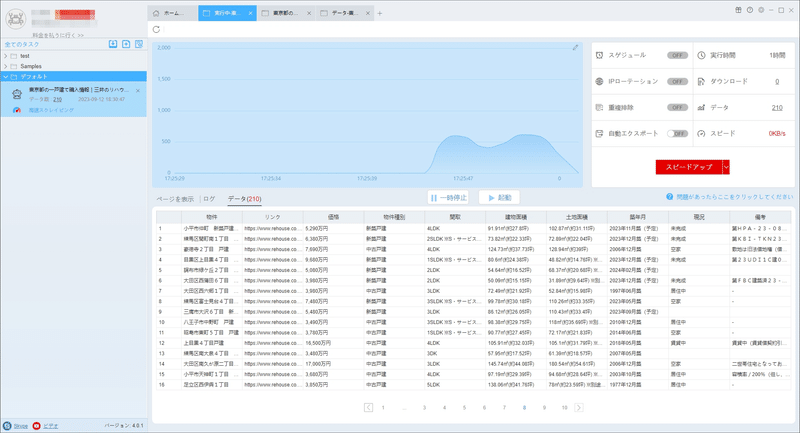
Task: Toggle the IPローテーション switch
Action: coord(677,82)
